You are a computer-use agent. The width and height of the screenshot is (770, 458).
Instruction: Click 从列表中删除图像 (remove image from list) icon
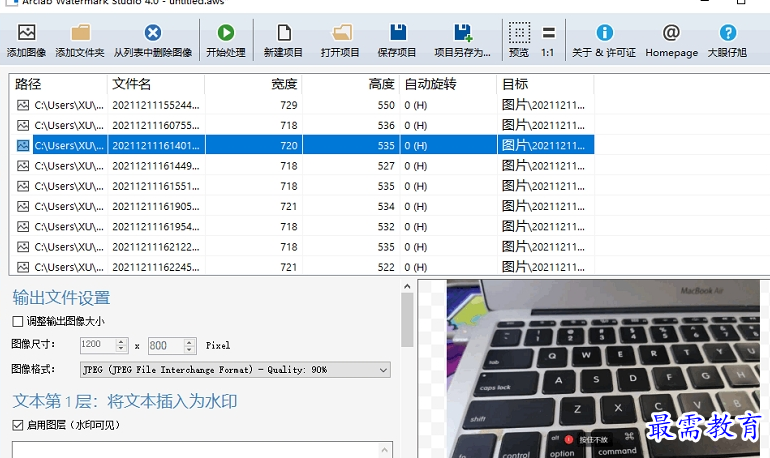tap(153, 33)
